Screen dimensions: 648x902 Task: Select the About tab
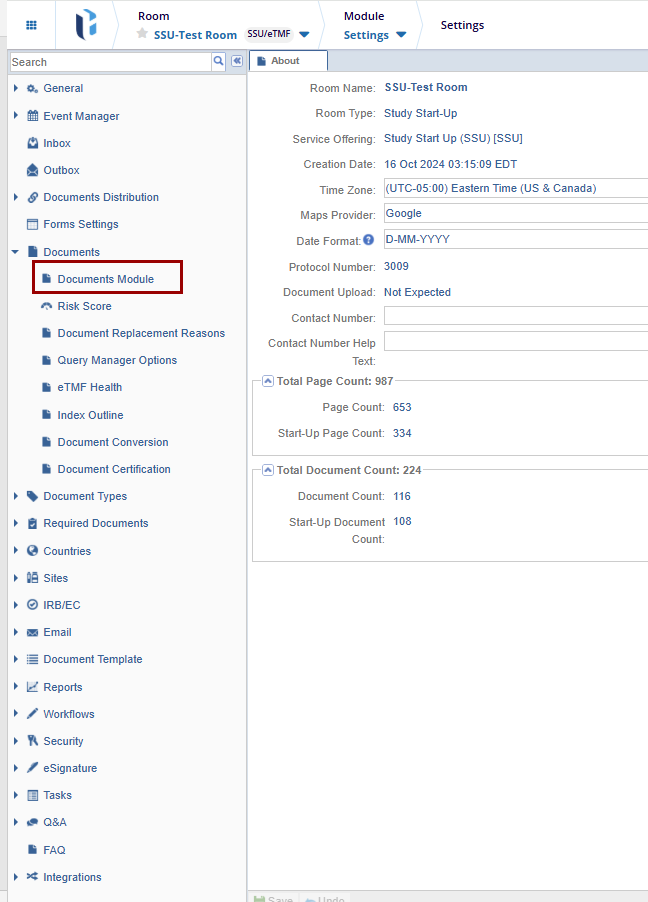pos(286,61)
